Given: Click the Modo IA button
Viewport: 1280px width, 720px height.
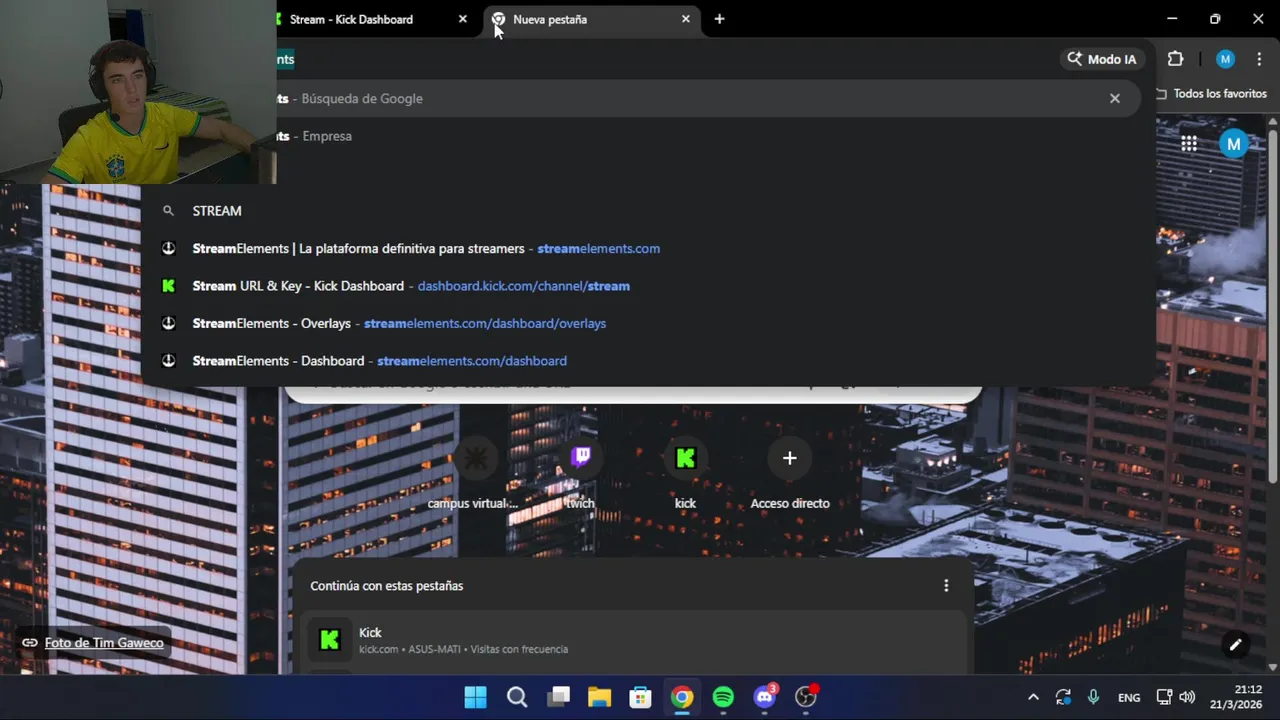Looking at the screenshot, I should pos(1102,59).
